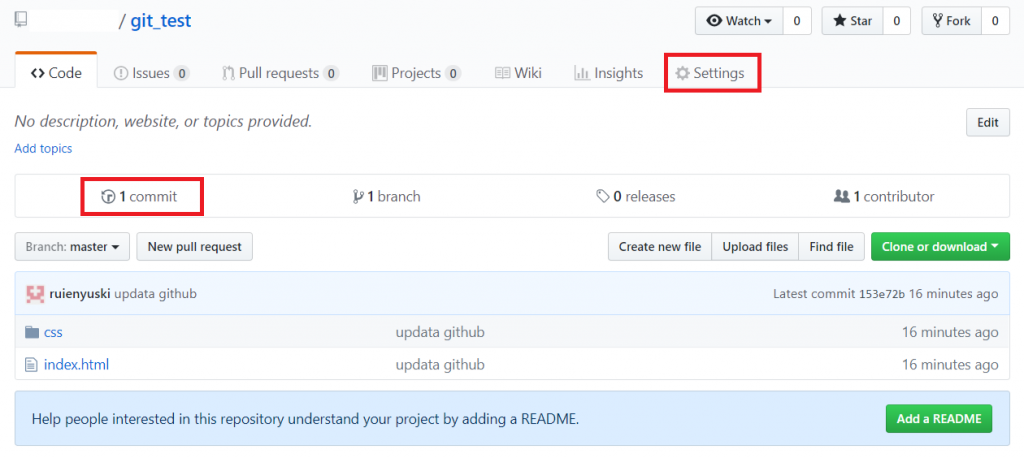Open the css folder
Image resolution: width=1024 pixels, height=458 pixels.
[53, 332]
